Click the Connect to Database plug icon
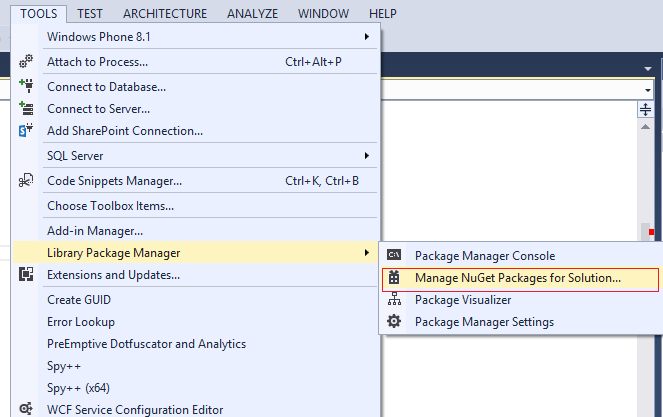 point(26,86)
